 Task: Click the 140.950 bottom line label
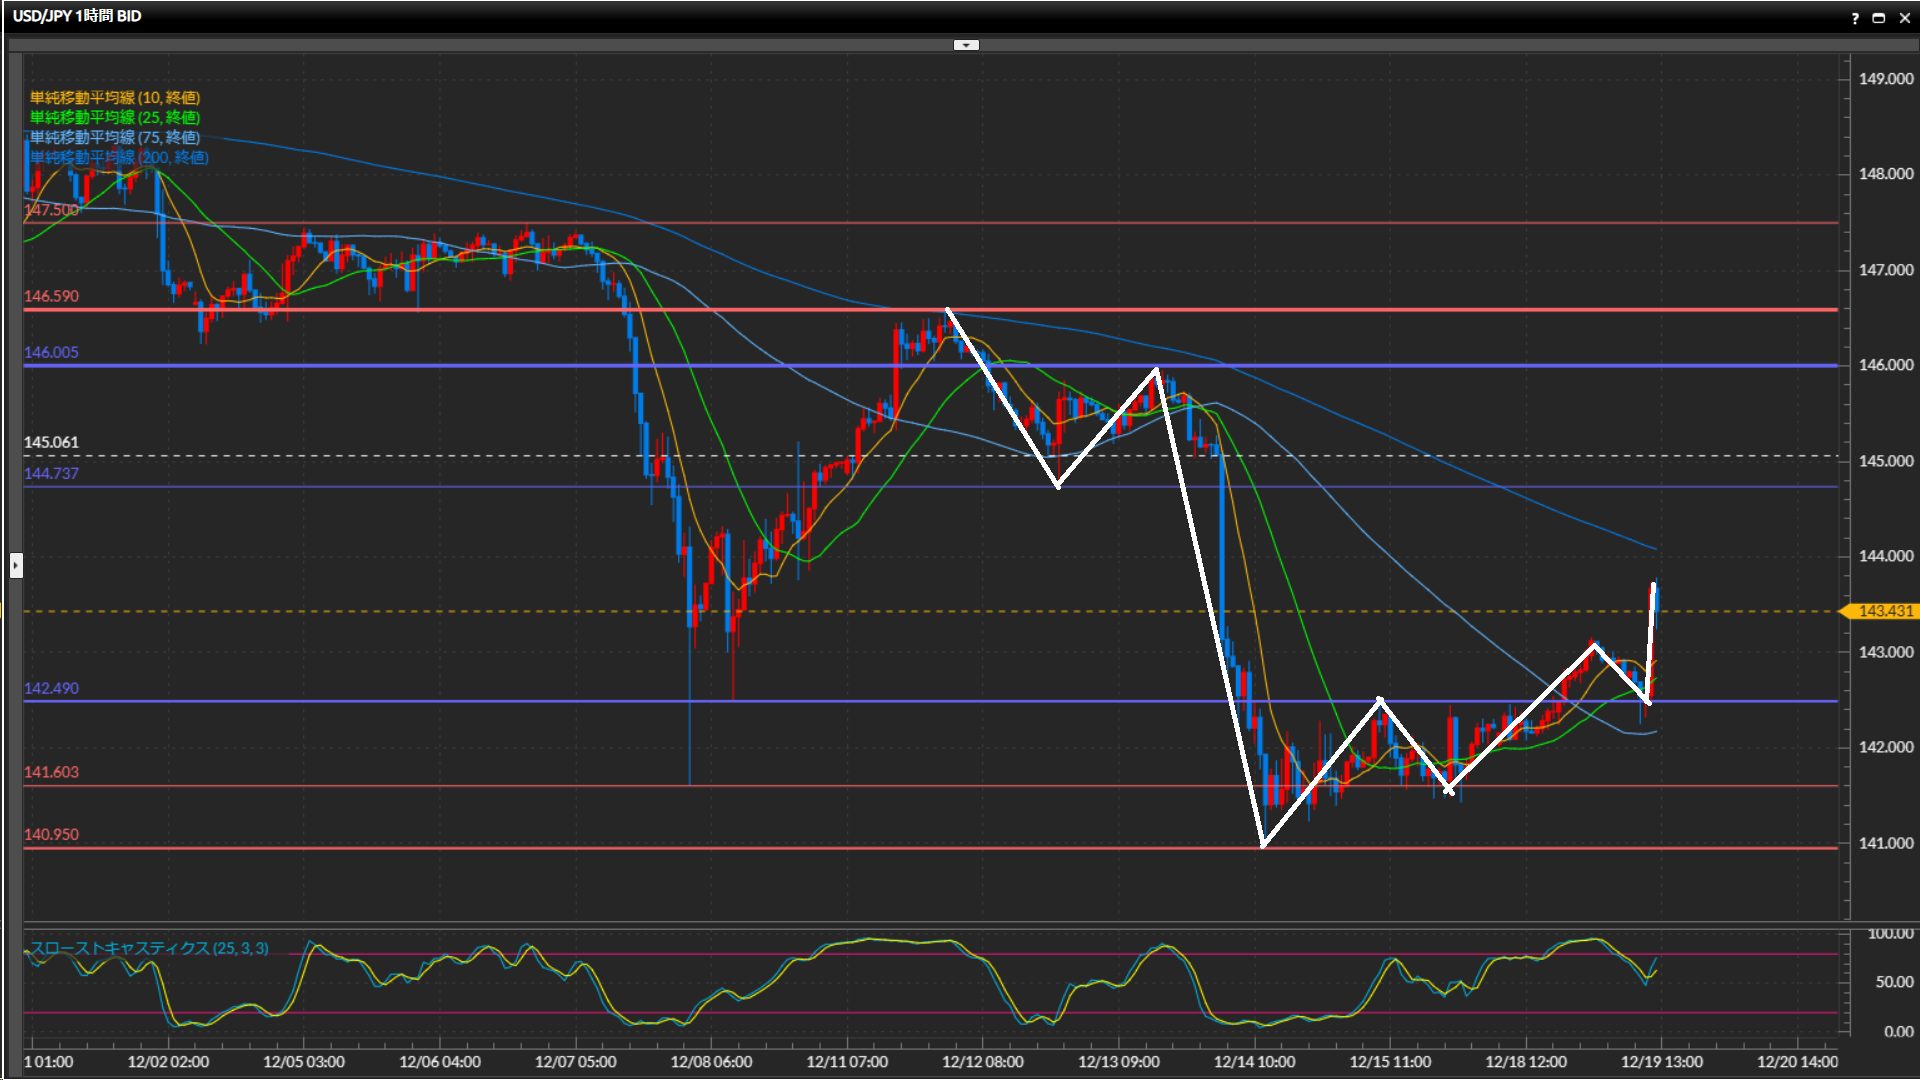pos(51,834)
